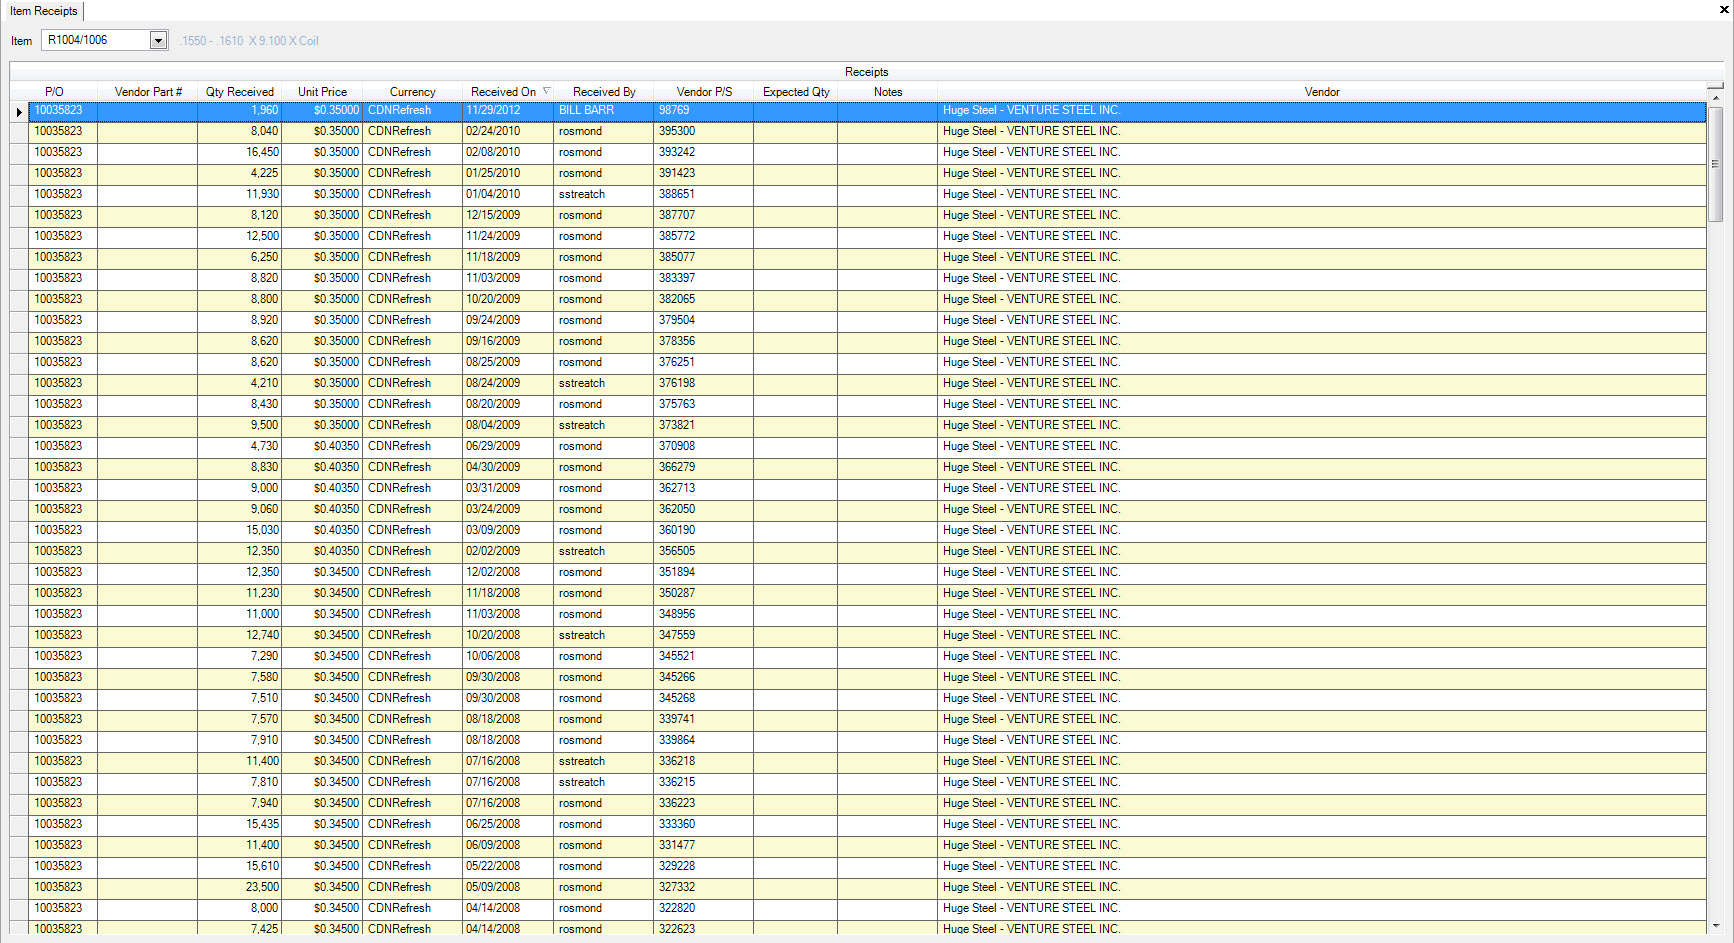Sort receipts by the Unit Price column
Viewport: 1734px width, 943px height.
tap(322, 91)
